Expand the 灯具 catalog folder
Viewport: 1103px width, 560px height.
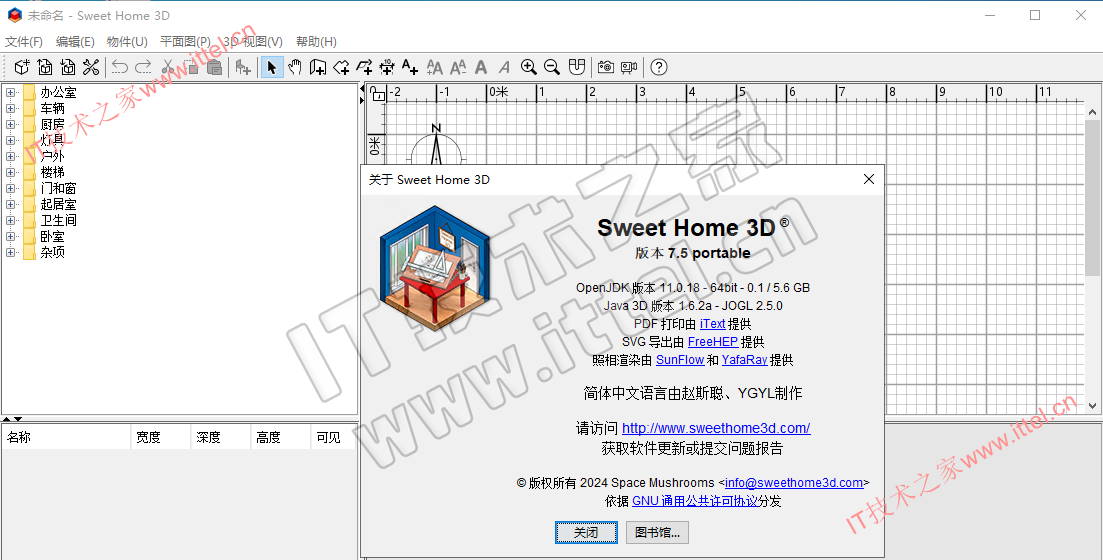click(11, 140)
